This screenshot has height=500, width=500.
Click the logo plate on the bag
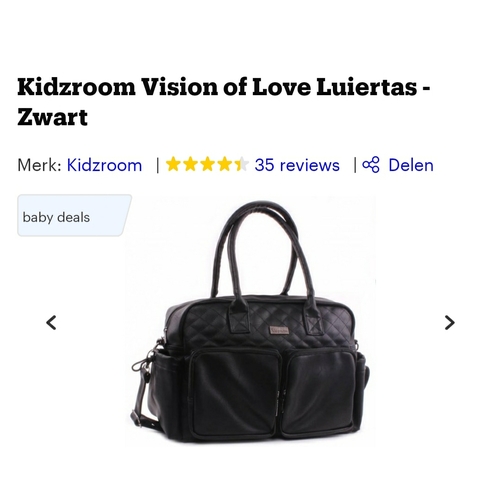click(279, 330)
